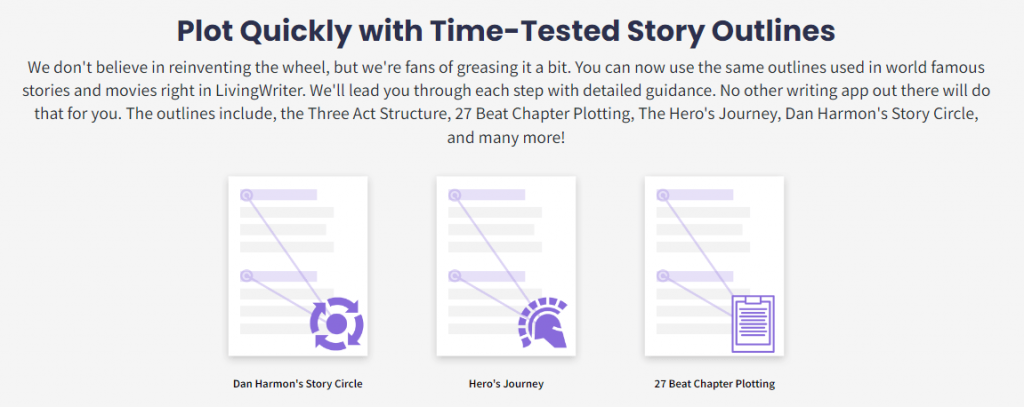
Task: Select upper circle marker in Story Circle card
Action: (246, 195)
